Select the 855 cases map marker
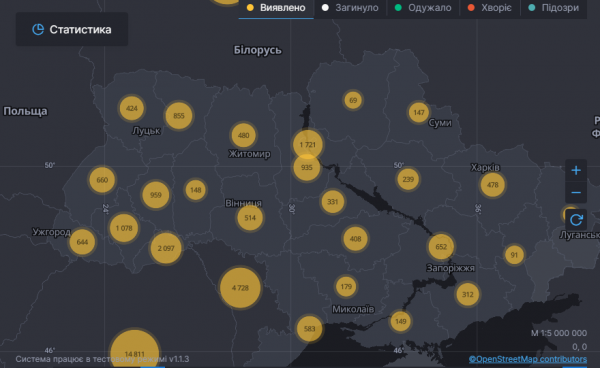The height and width of the screenshot is (368, 600). [x=179, y=116]
